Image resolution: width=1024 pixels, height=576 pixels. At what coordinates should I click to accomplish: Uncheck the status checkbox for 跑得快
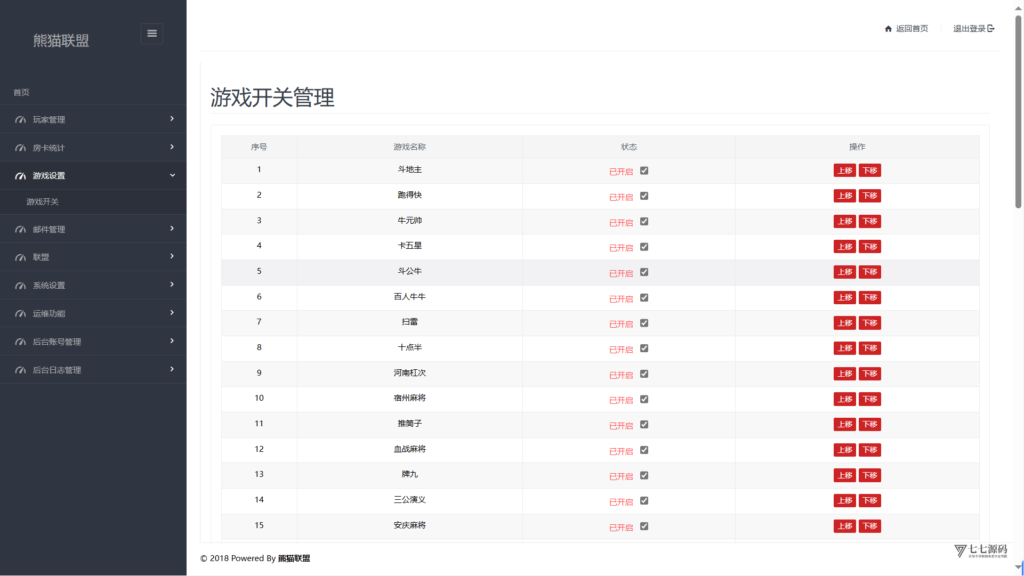click(x=644, y=196)
